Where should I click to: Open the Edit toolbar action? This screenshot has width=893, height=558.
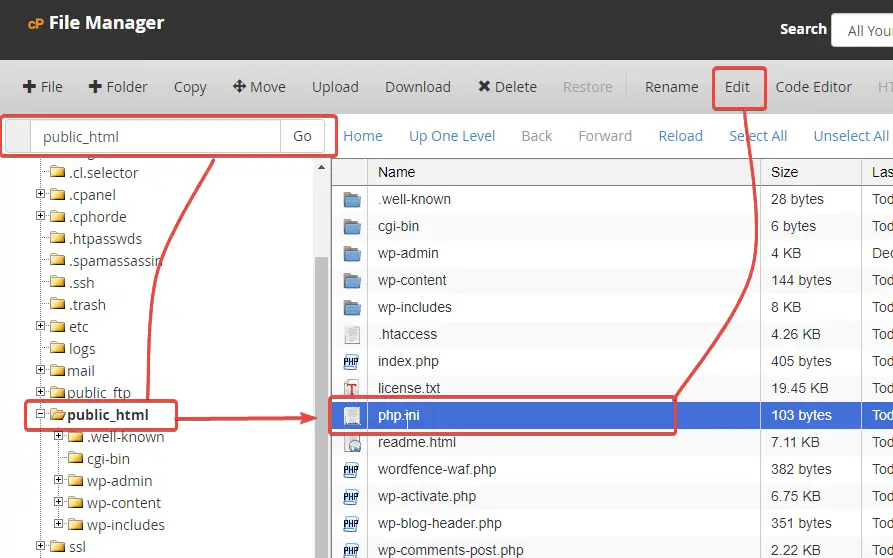[738, 87]
